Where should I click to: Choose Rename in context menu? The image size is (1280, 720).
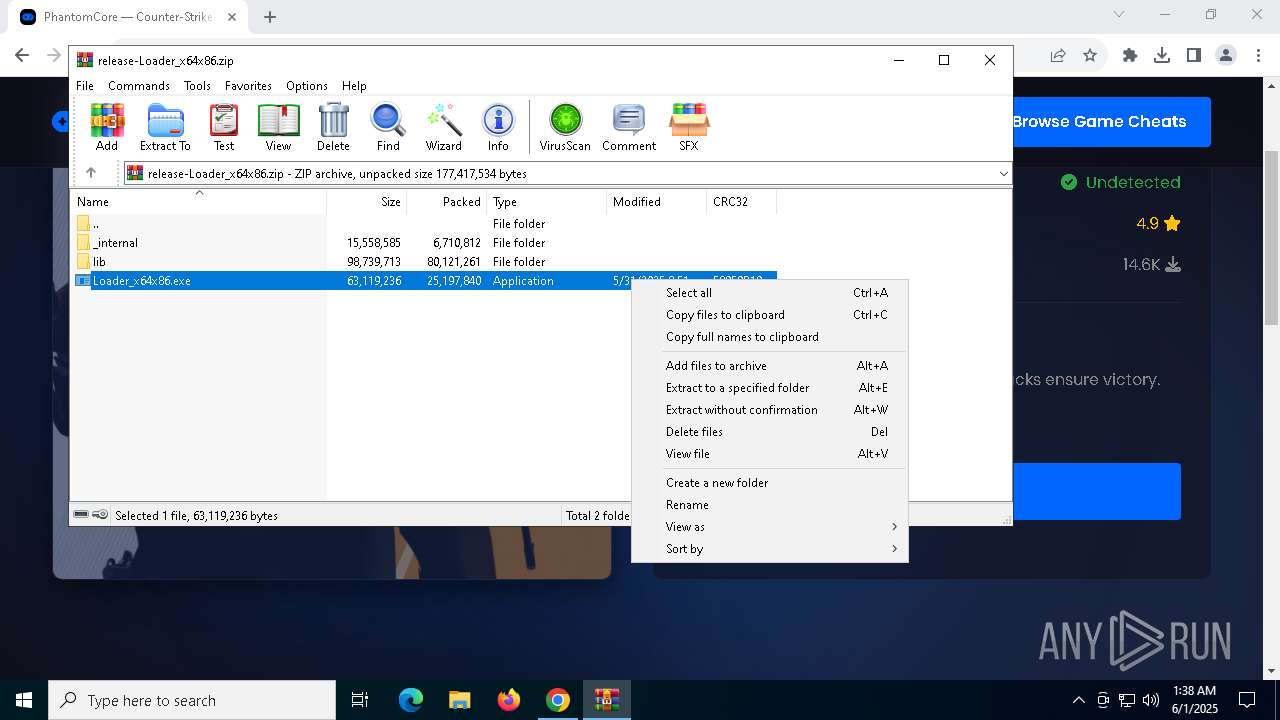770,505
